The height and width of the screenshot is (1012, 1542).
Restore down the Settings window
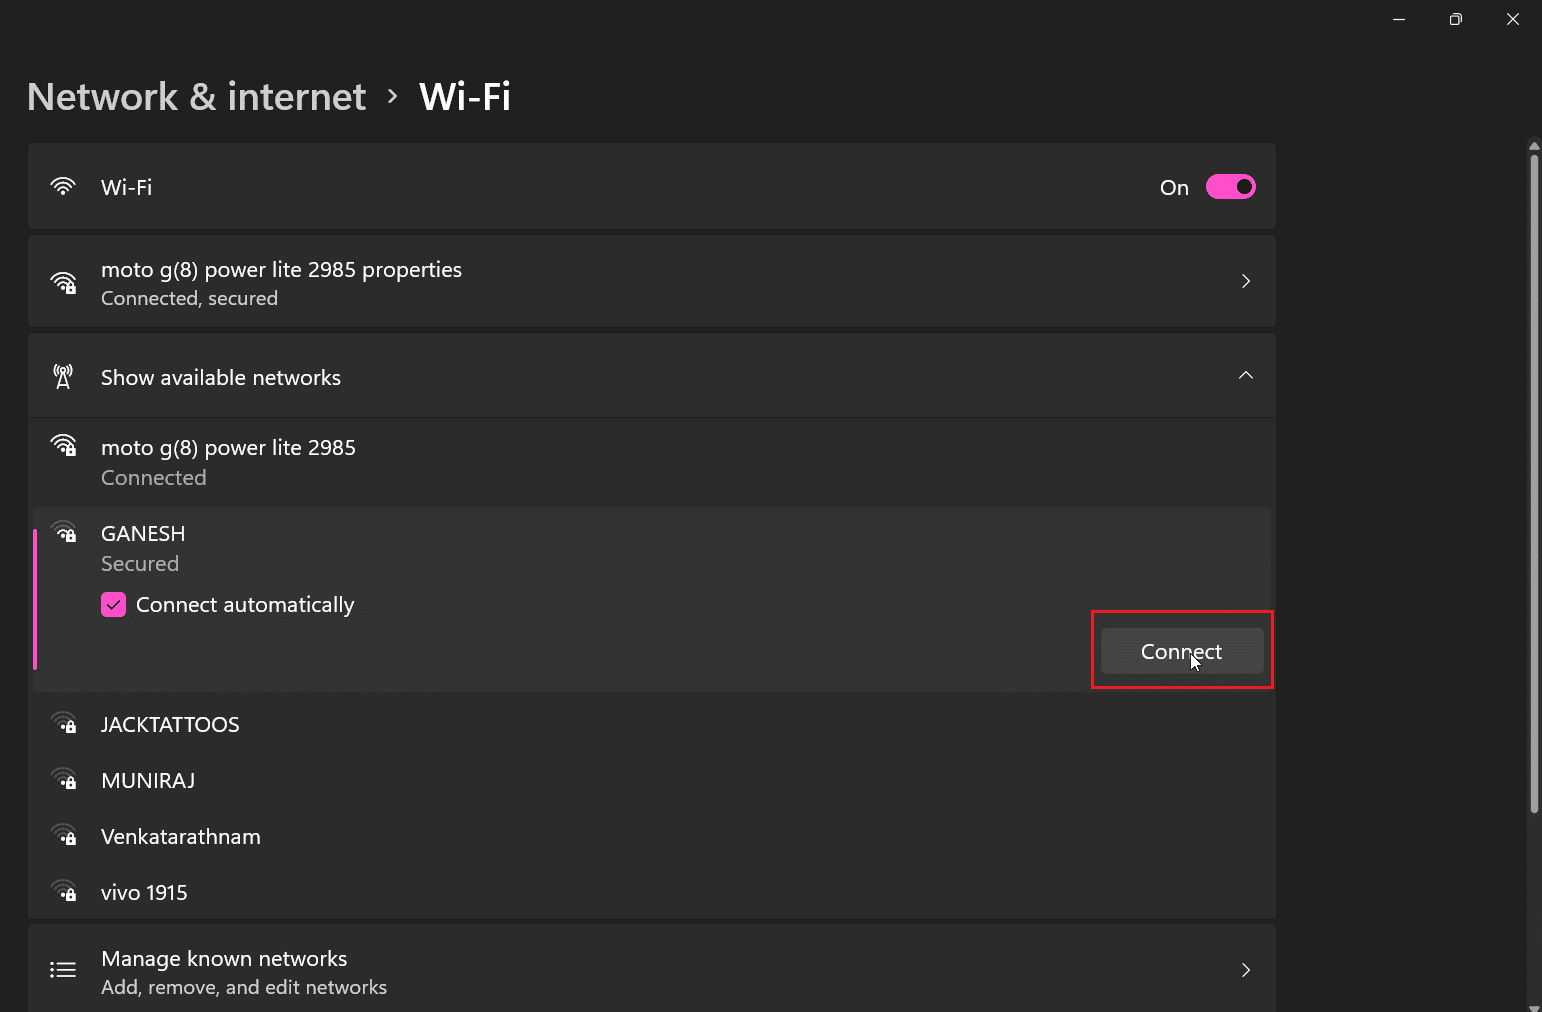coord(1456,19)
